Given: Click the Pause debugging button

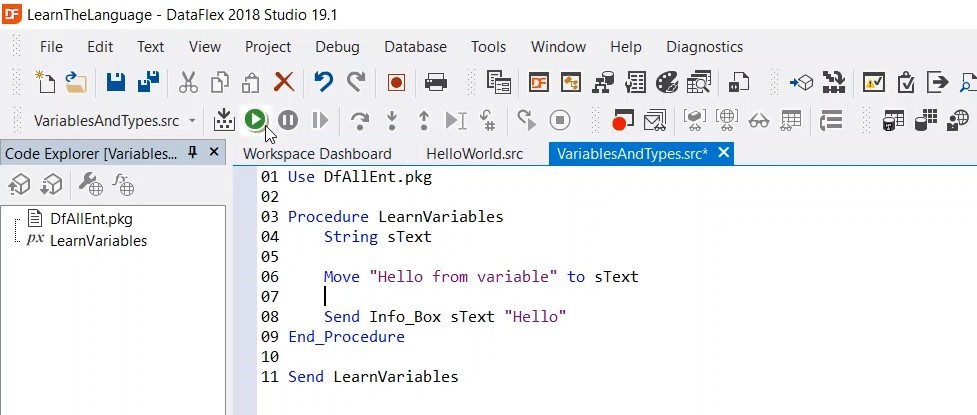Looking at the screenshot, I should click(x=288, y=120).
